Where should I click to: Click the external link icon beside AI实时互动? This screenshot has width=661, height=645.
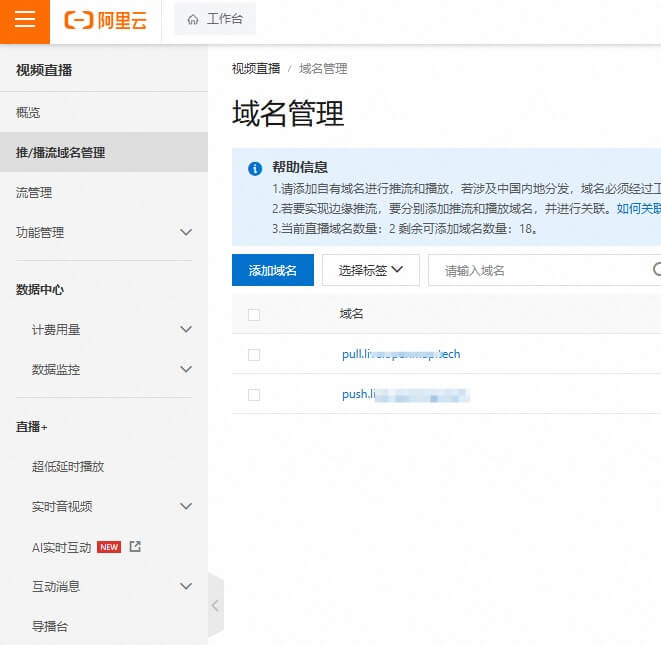tap(136, 547)
